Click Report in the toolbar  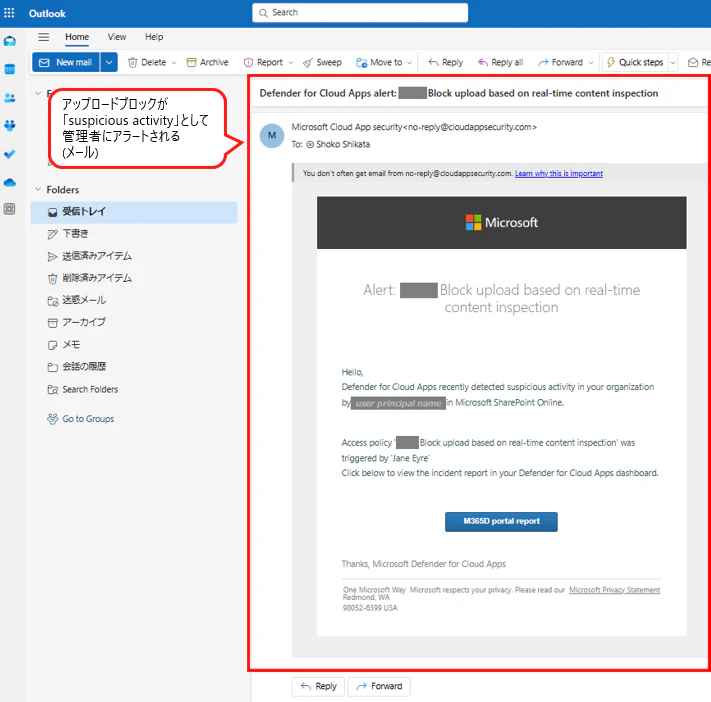click(x=263, y=62)
